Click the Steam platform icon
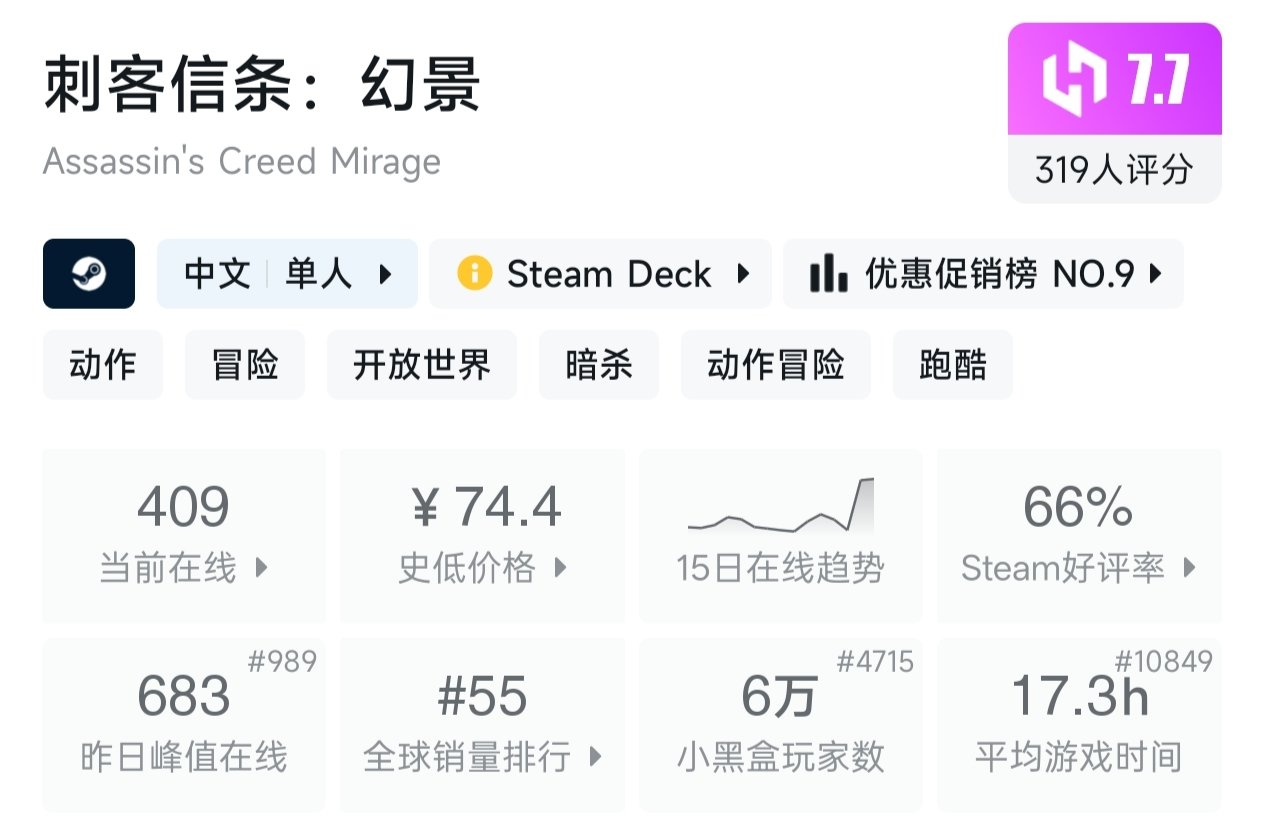The width and height of the screenshot is (1264, 817). click(89, 274)
